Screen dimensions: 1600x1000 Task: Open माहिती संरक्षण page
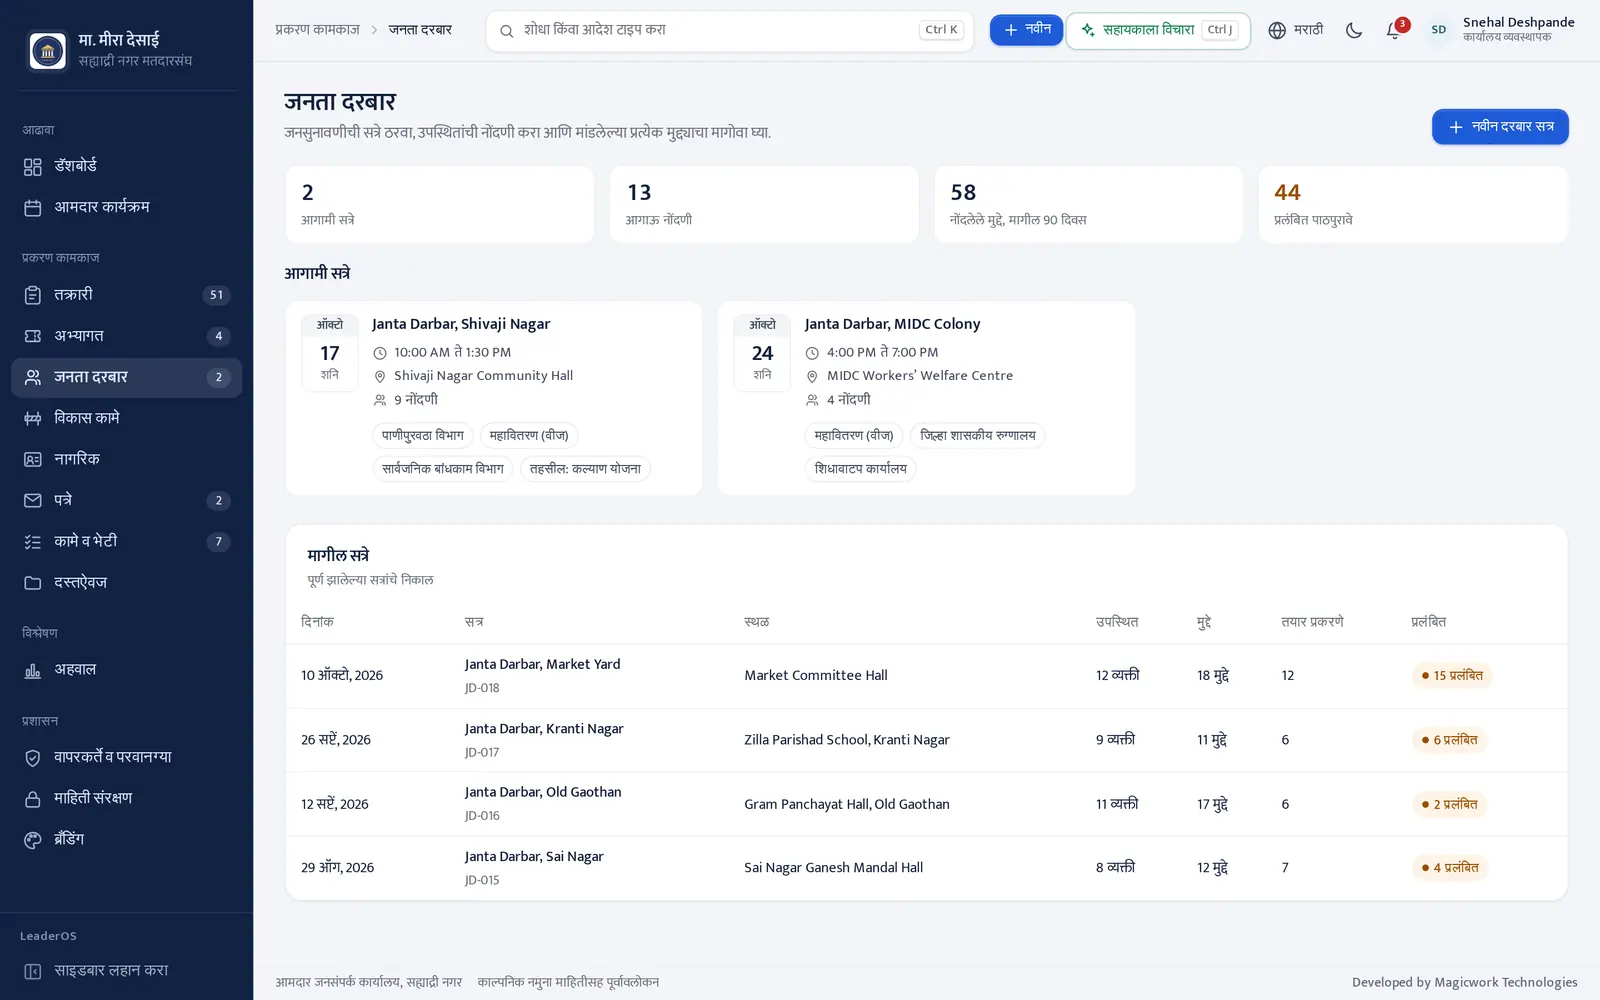(x=126, y=798)
